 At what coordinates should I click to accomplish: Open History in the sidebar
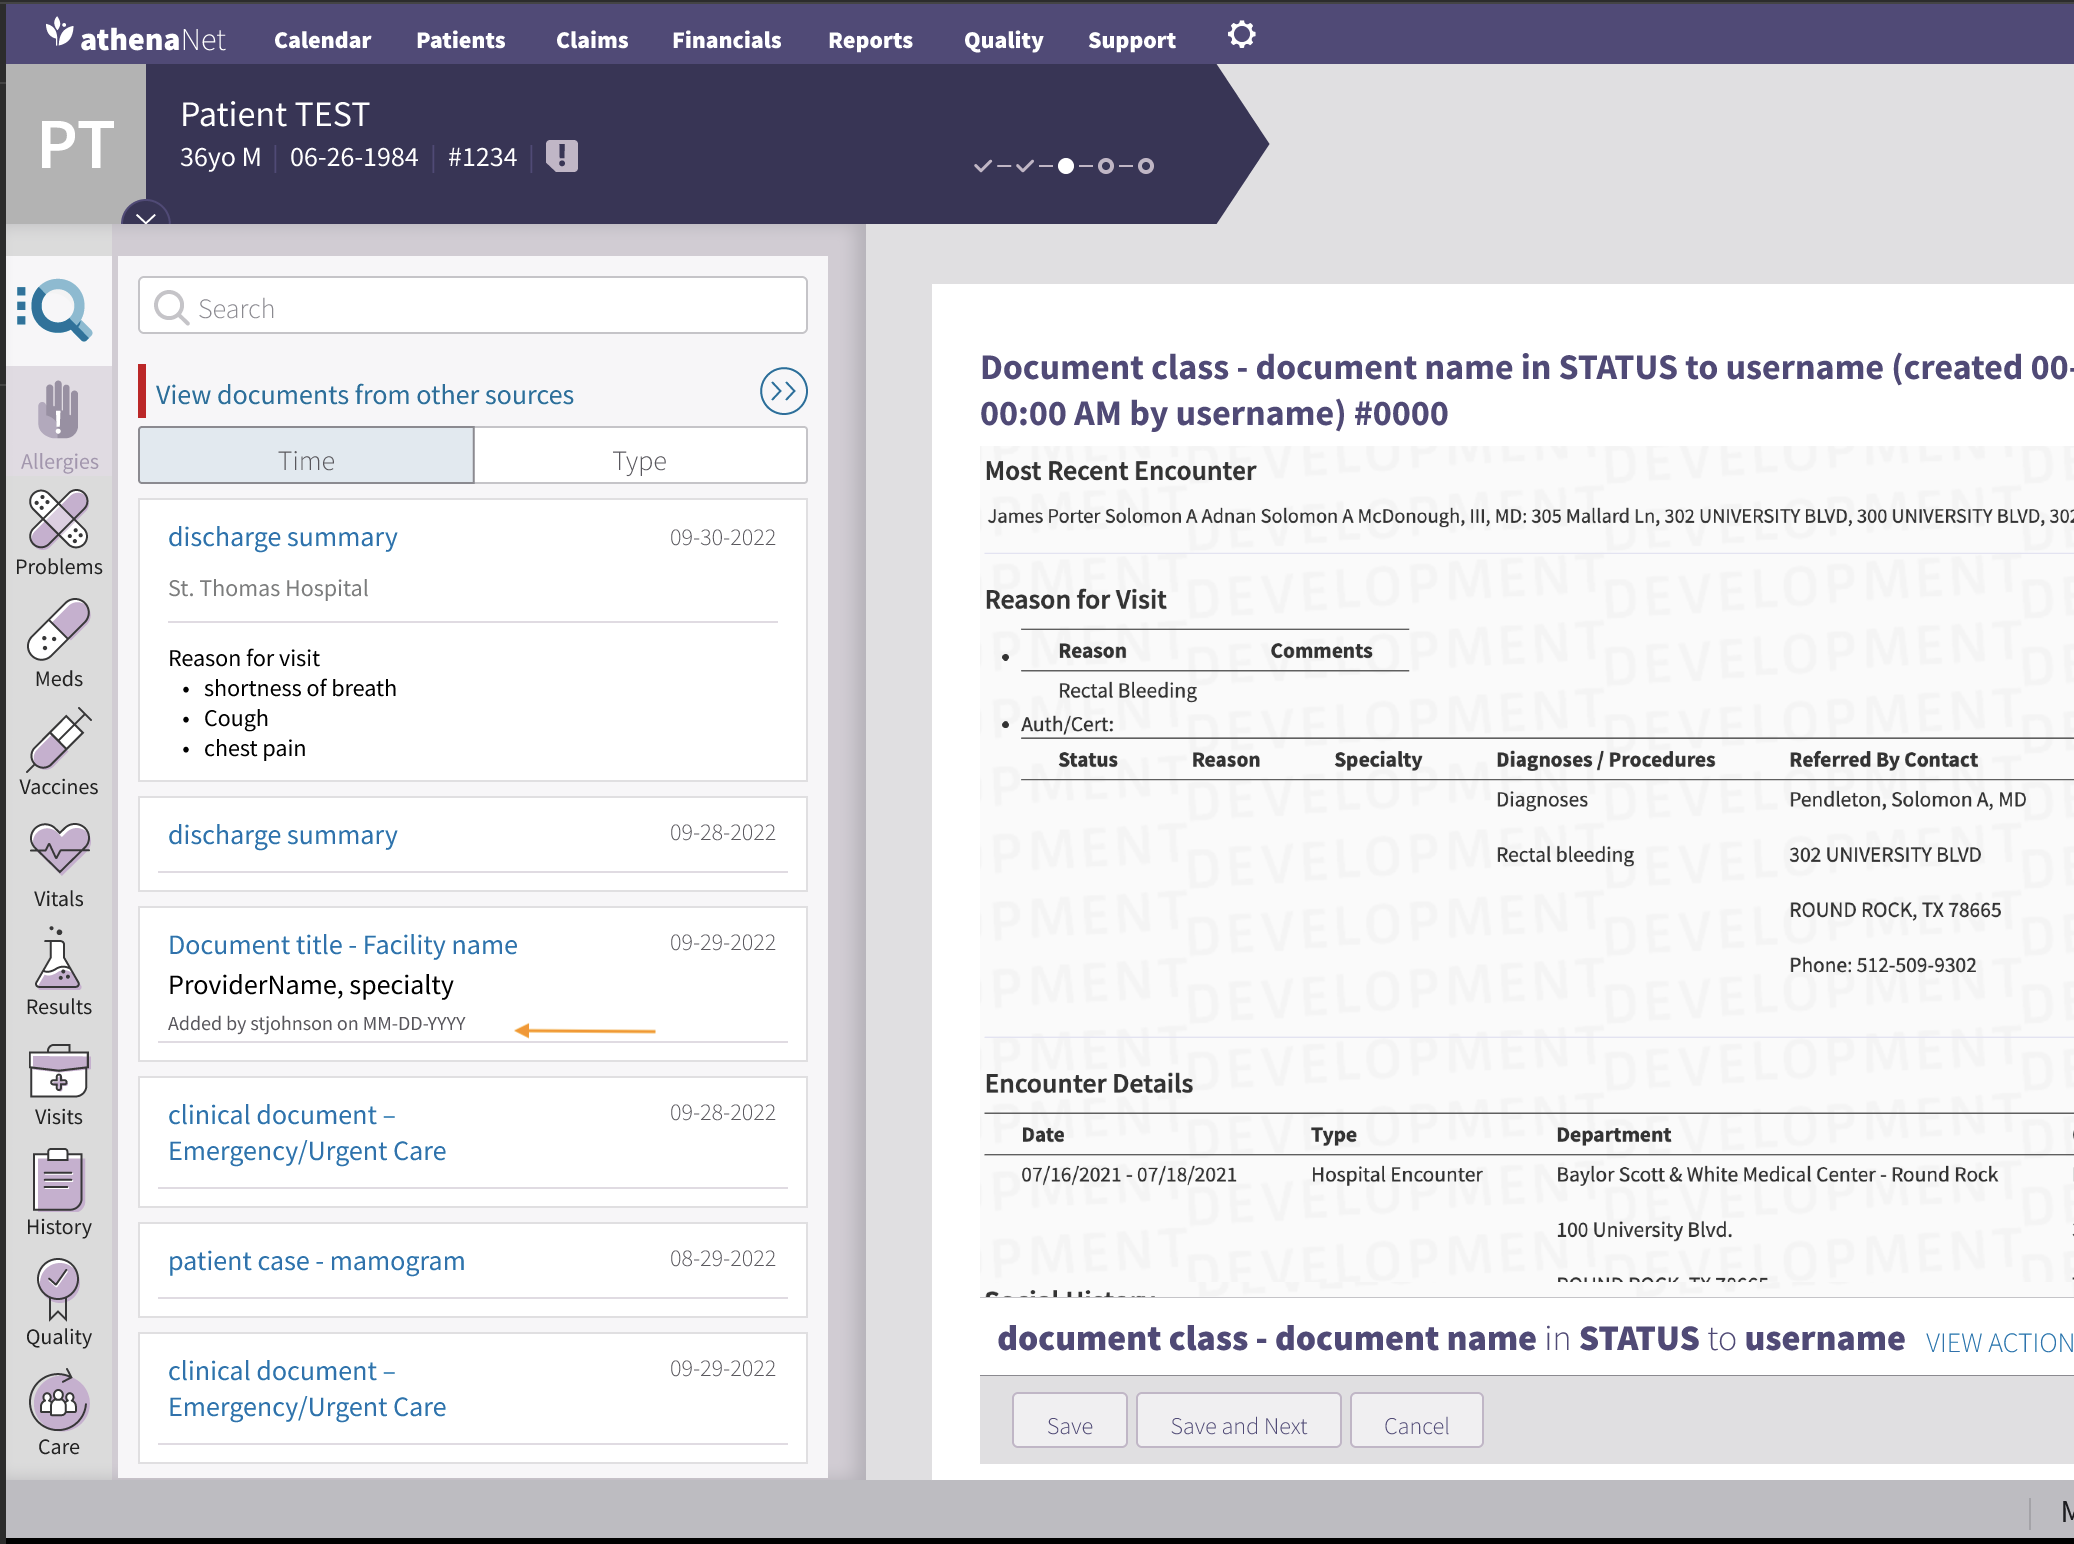[59, 1194]
